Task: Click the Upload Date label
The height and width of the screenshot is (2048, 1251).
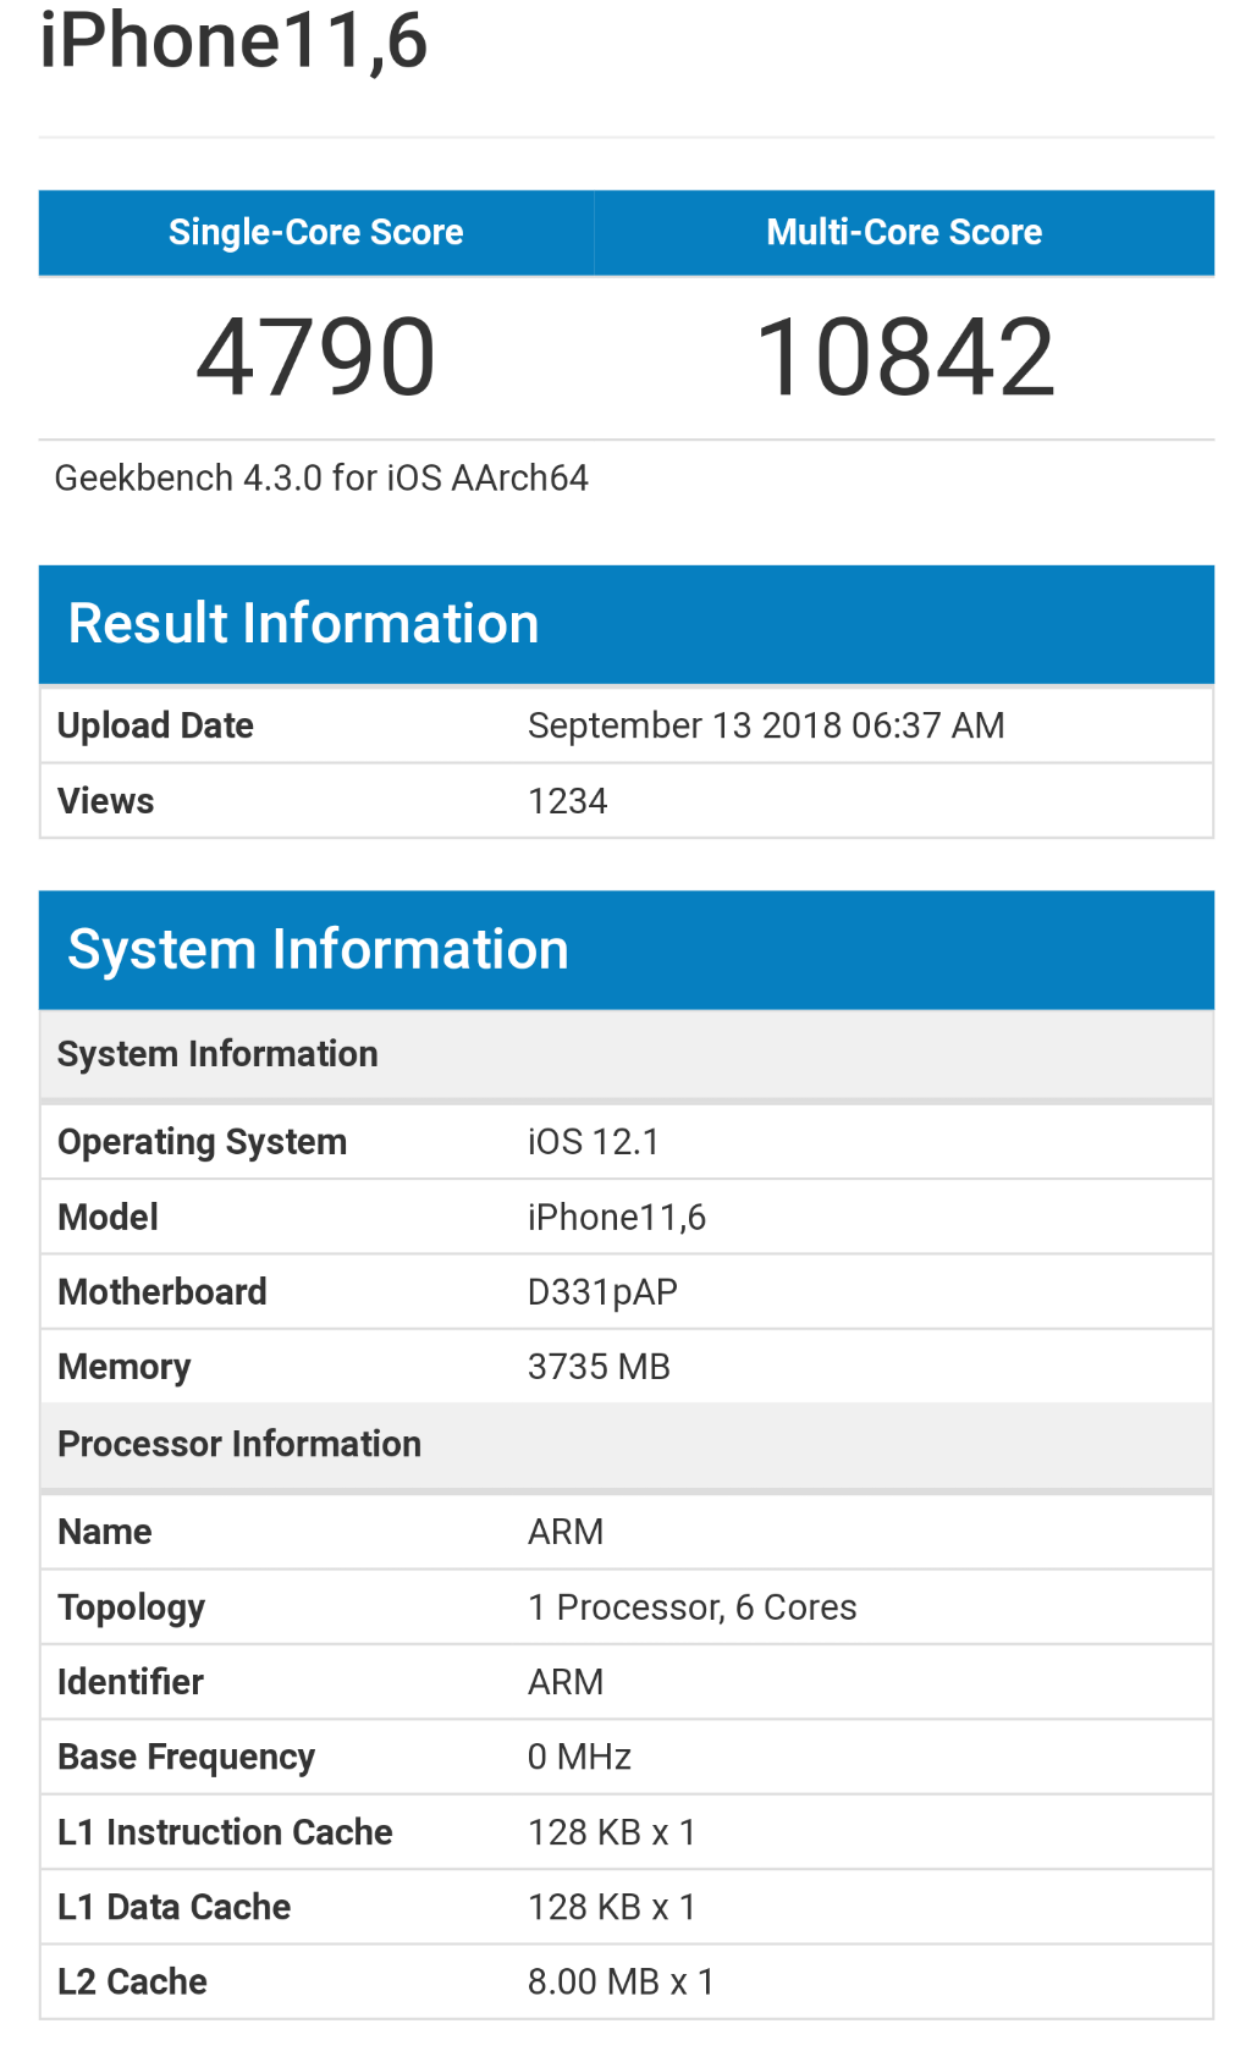Action: click(155, 725)
